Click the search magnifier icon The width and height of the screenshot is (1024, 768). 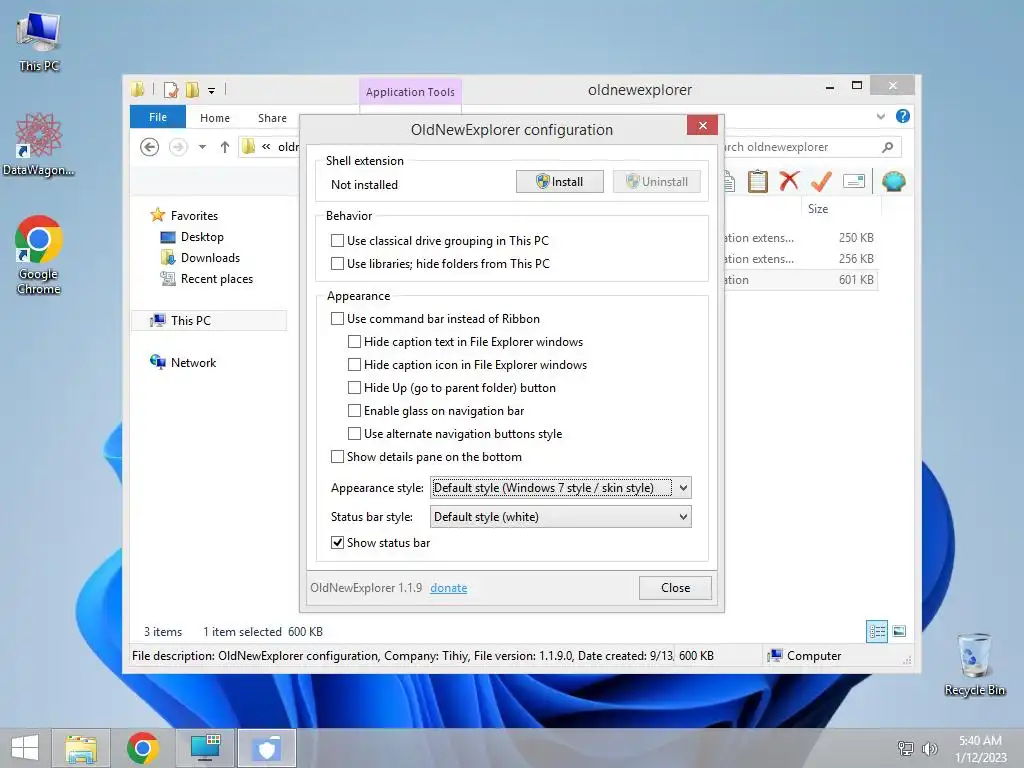pos(887,147)
